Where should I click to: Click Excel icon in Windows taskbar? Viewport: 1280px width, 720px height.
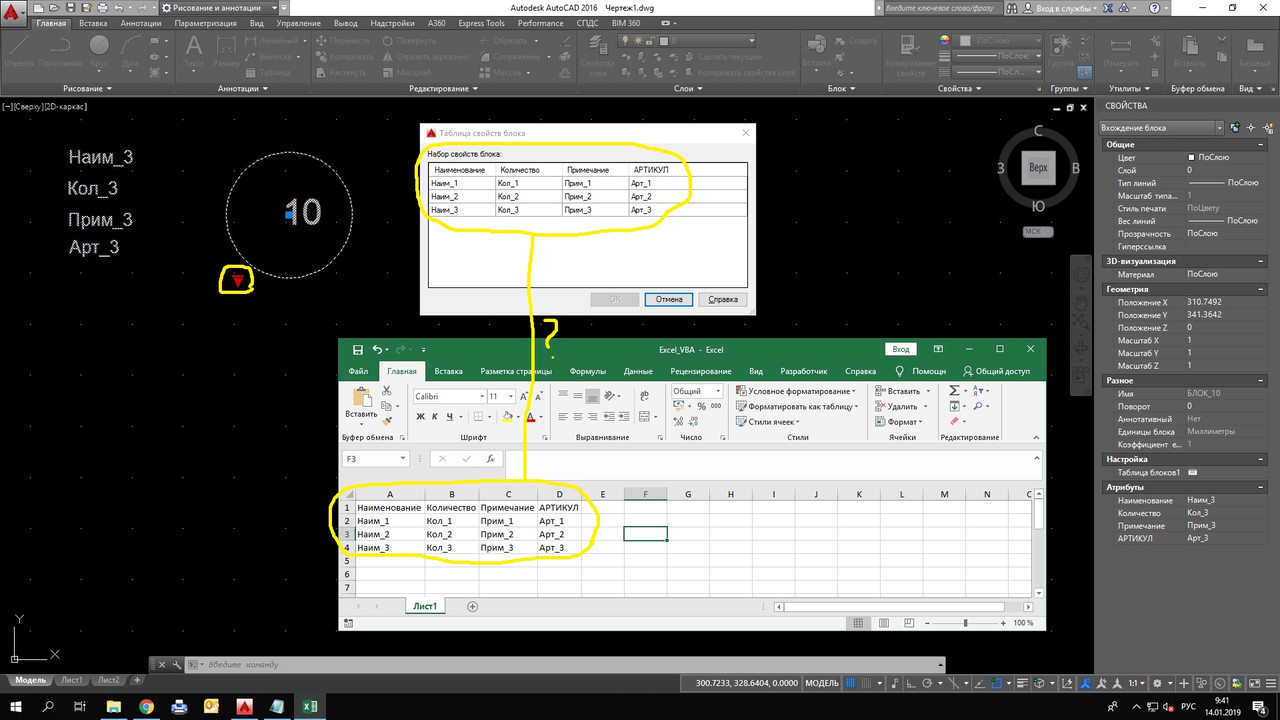point(310,706)
